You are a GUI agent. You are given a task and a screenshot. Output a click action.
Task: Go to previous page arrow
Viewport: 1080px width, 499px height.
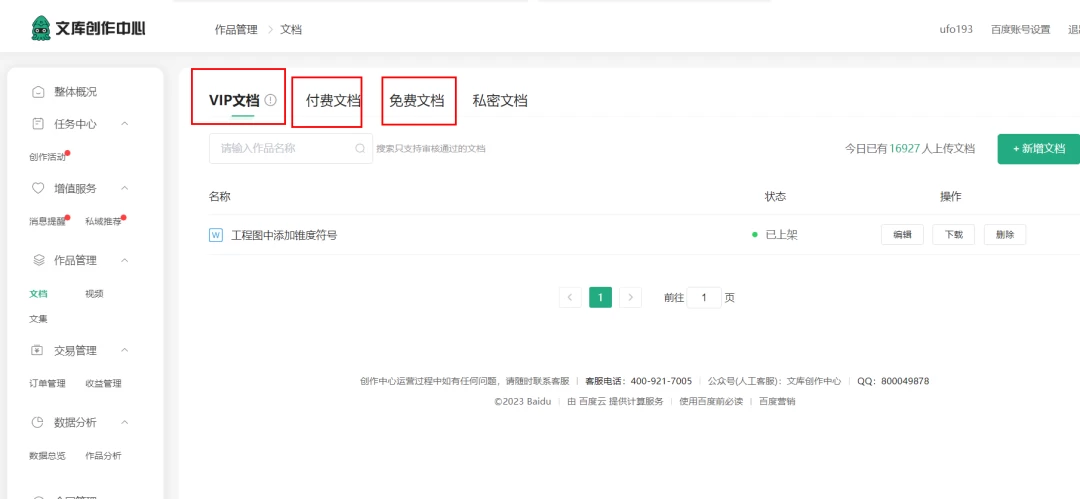(570, 297)
